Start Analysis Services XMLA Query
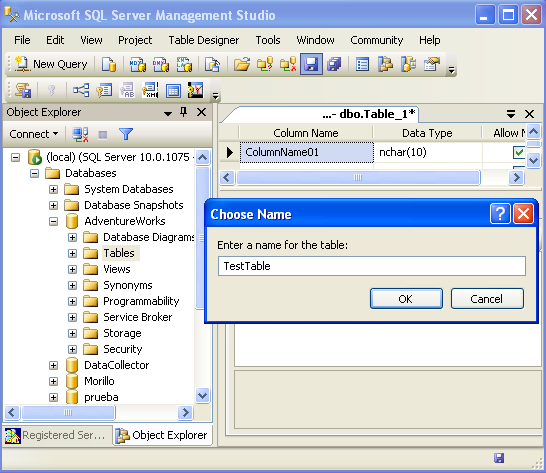This screenshot has width=546, height=473. (x=184, y=64)
